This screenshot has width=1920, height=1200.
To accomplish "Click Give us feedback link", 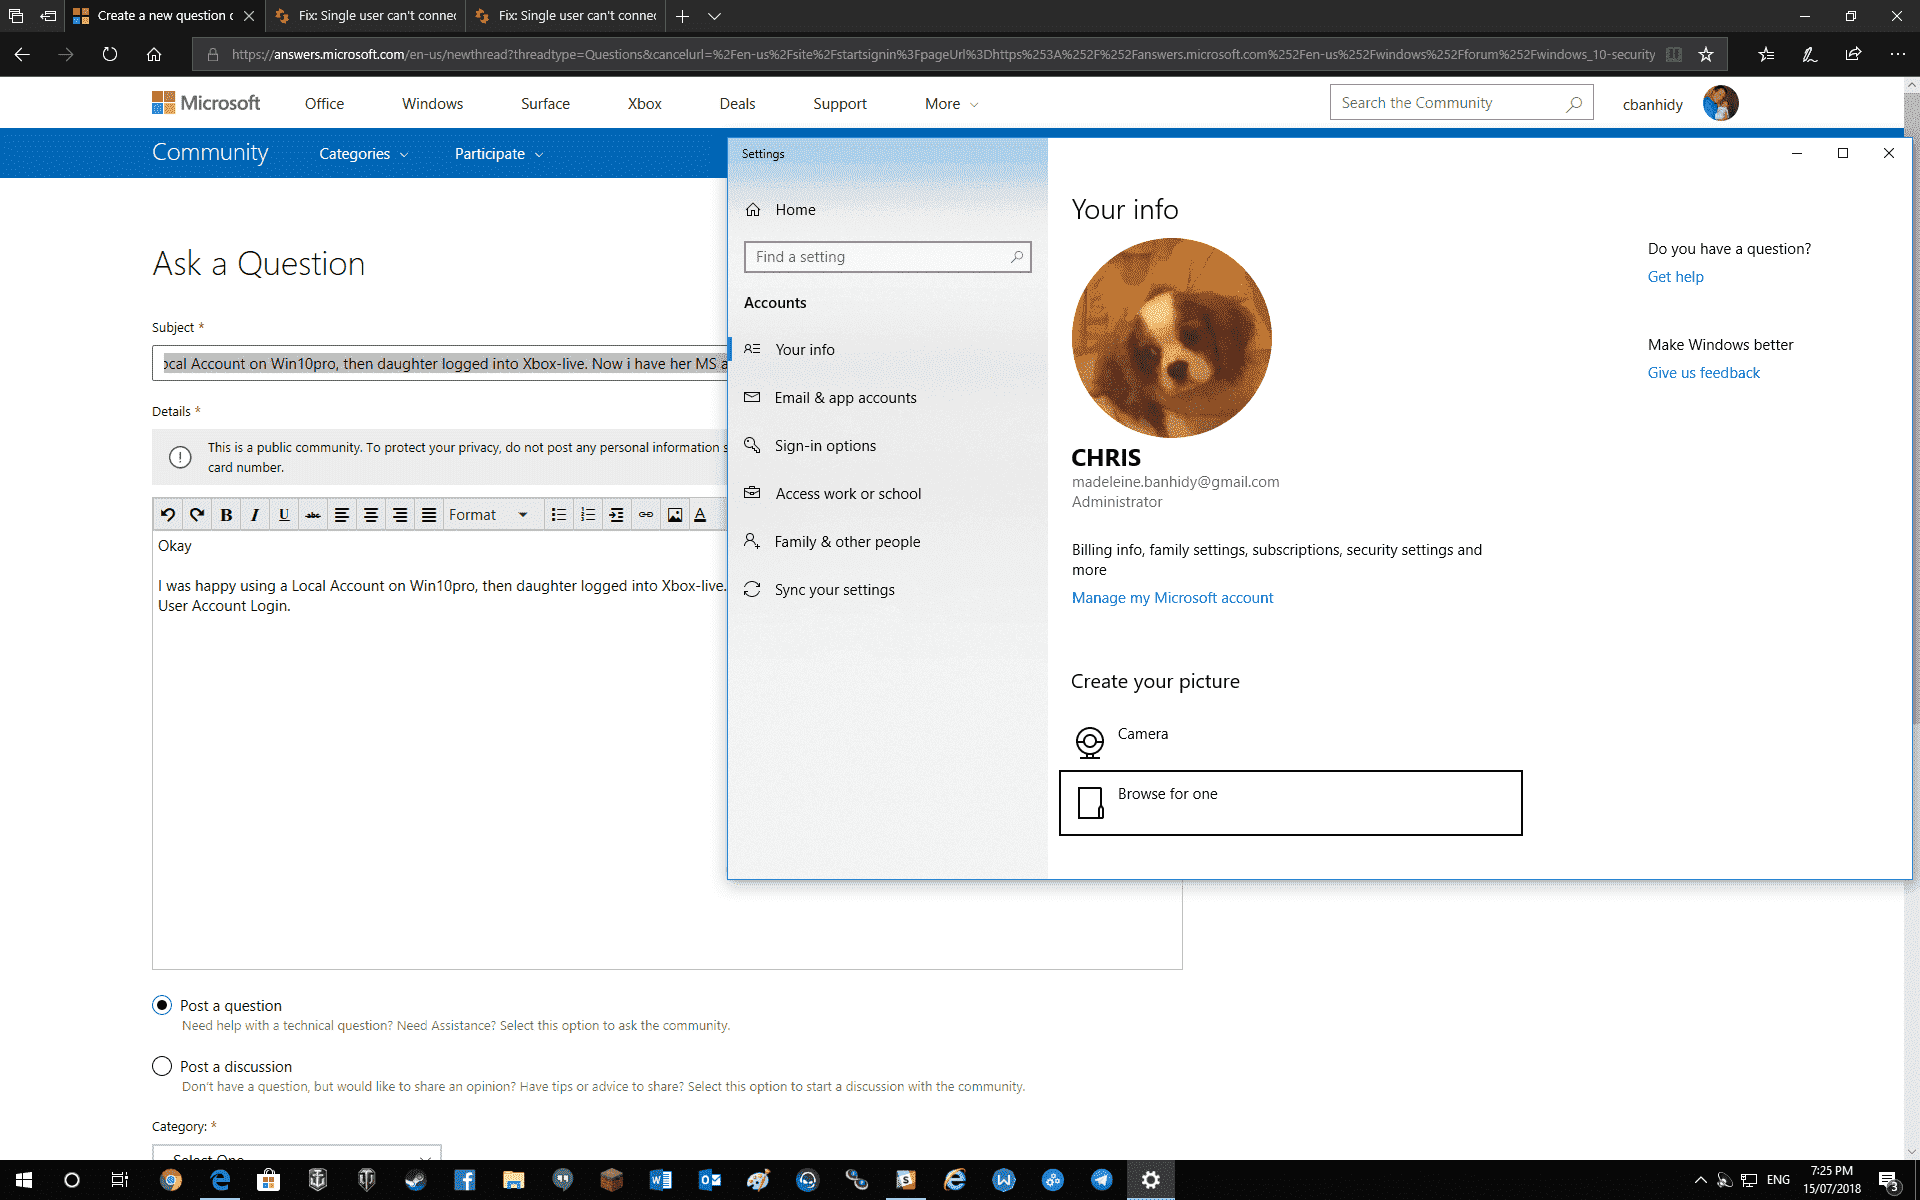I will click(1703, 373).
